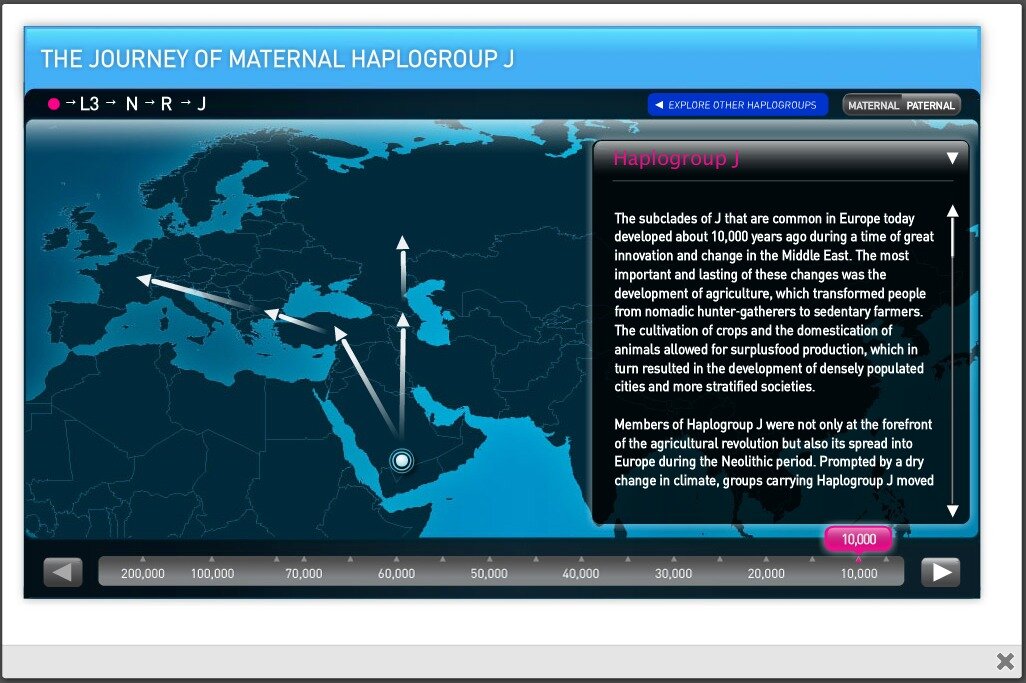Open Explore Other Haplogroups

[x=737, y=105]
